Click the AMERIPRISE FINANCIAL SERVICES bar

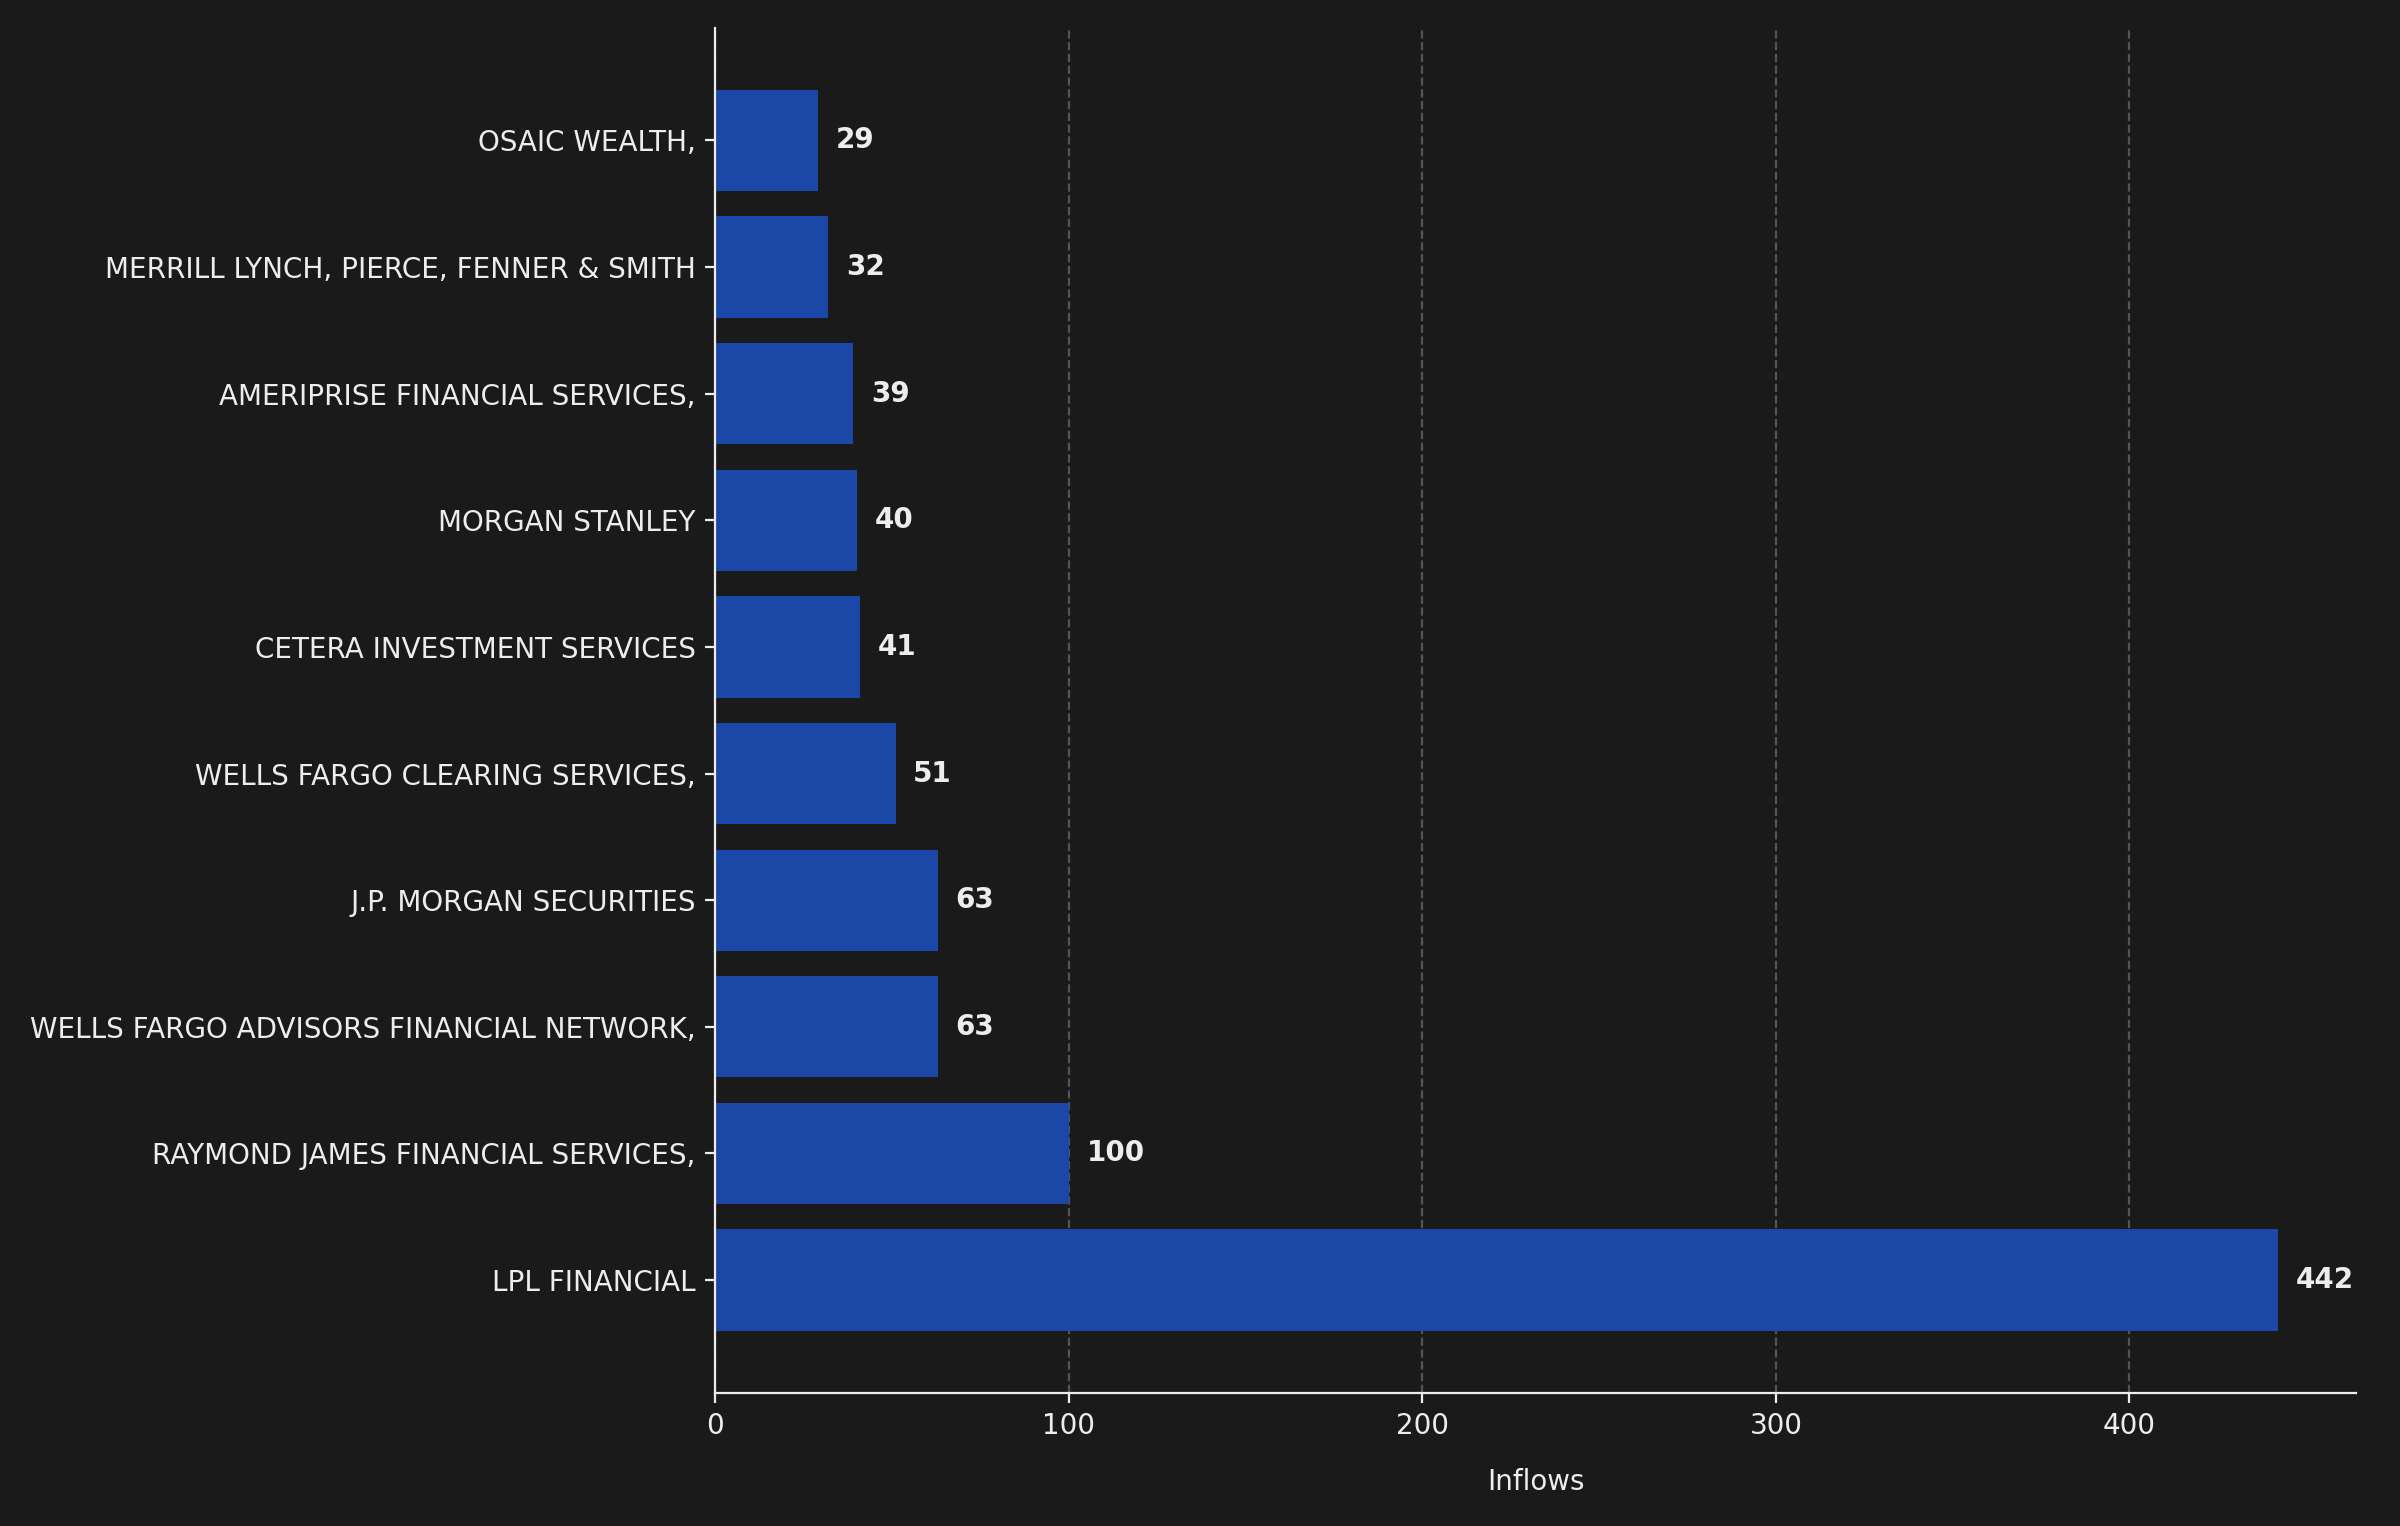784,394
